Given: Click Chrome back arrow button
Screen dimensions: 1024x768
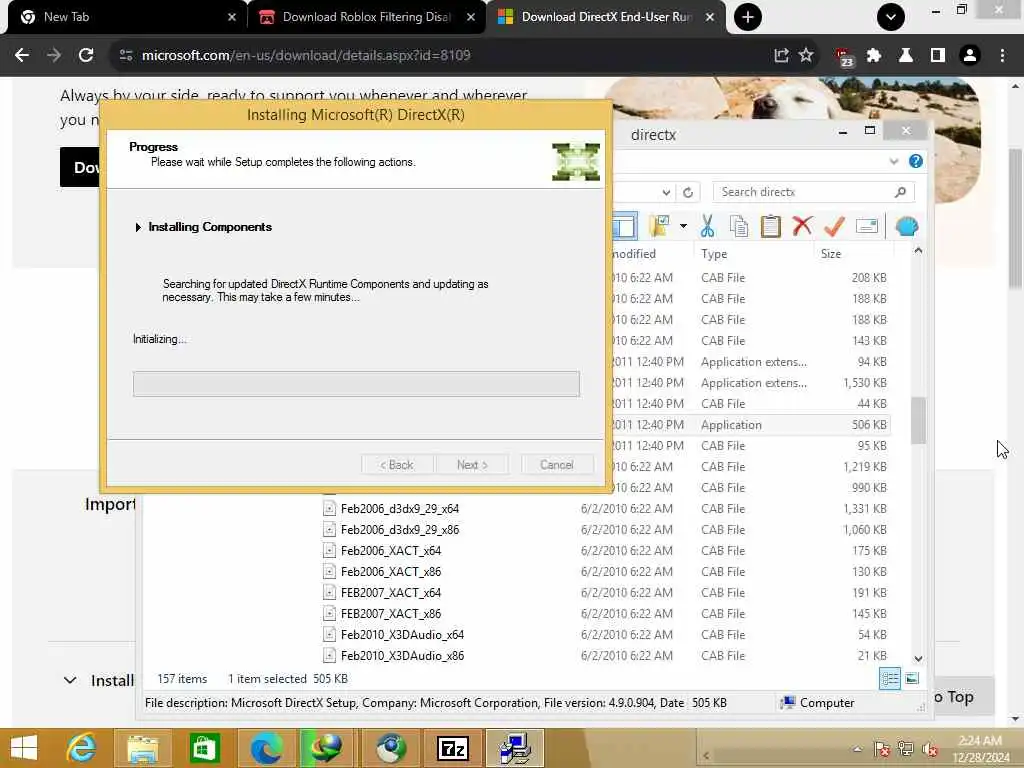Looking at the screenshot, I should [x=22, y=56].
